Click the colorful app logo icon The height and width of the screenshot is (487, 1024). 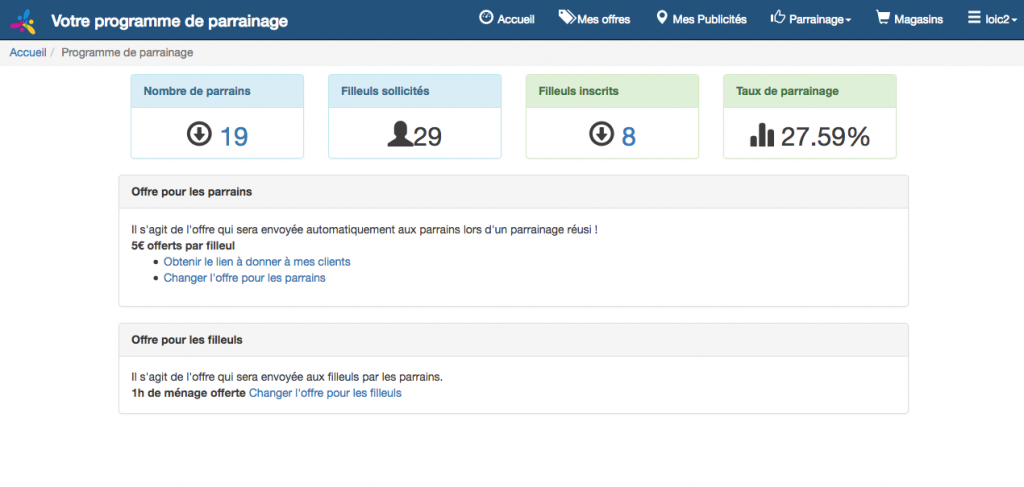tap(23, 20)
